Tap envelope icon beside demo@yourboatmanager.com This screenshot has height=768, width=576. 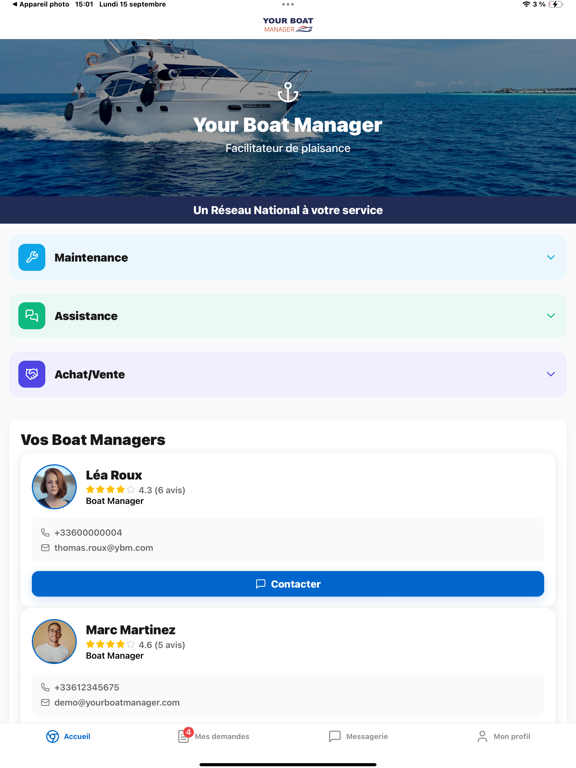45,702
